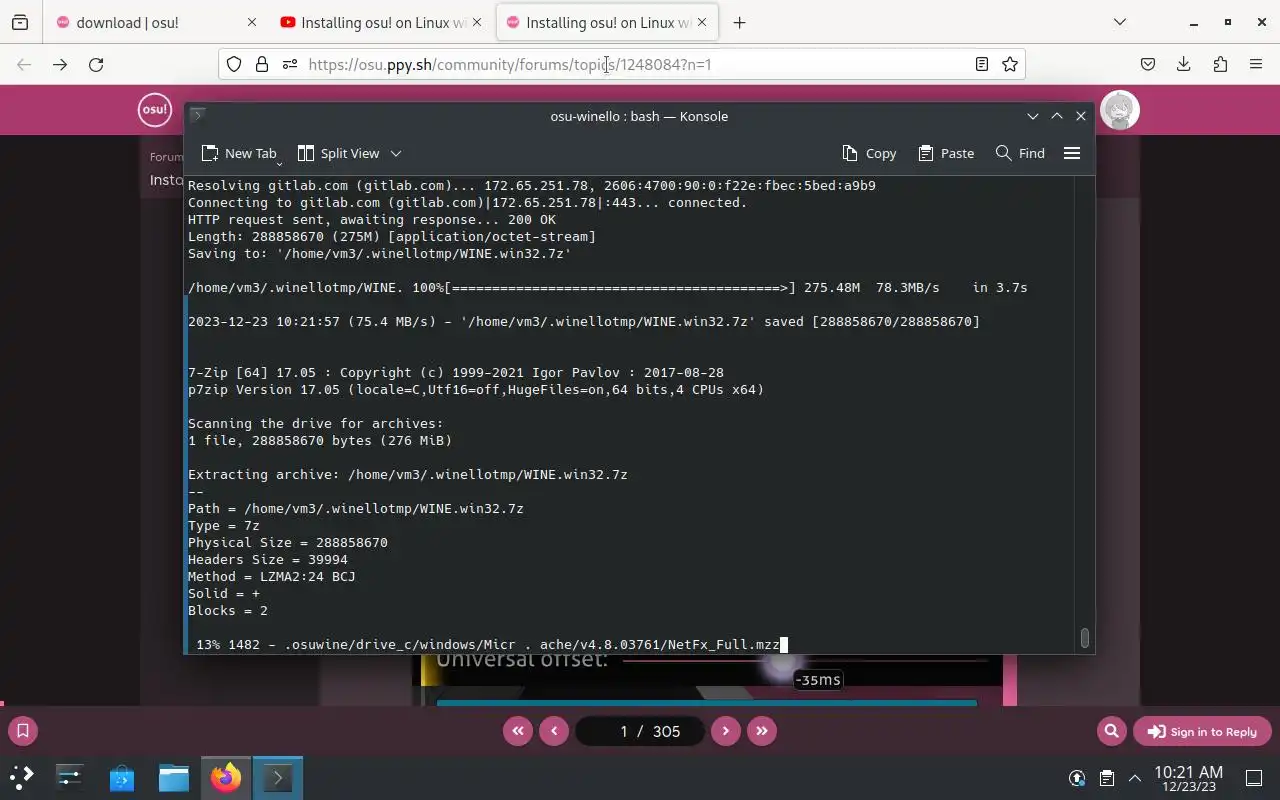This screenshot has height=800, width=1280.
Task: Click the user avatar on osu! site
Action: coord(1120,110)
